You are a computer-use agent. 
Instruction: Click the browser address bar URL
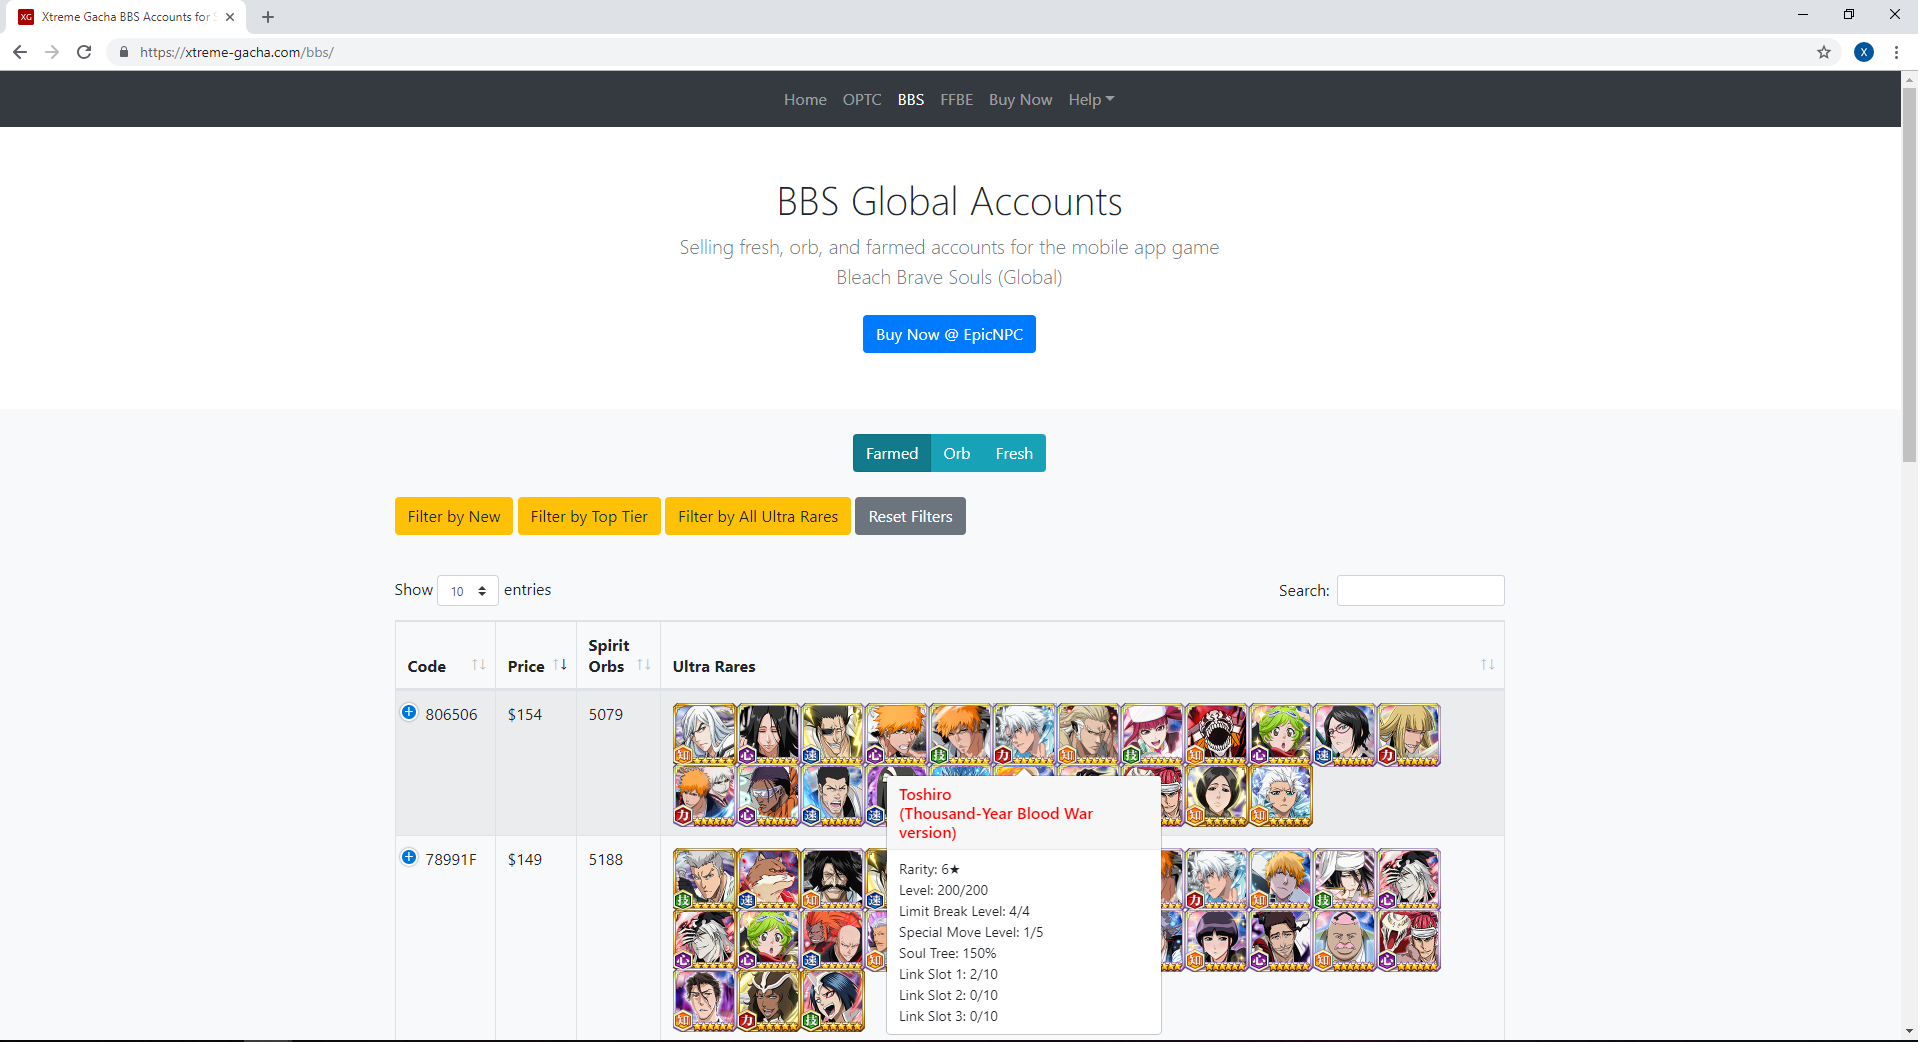pyautogui.click(x=237, y=52)
